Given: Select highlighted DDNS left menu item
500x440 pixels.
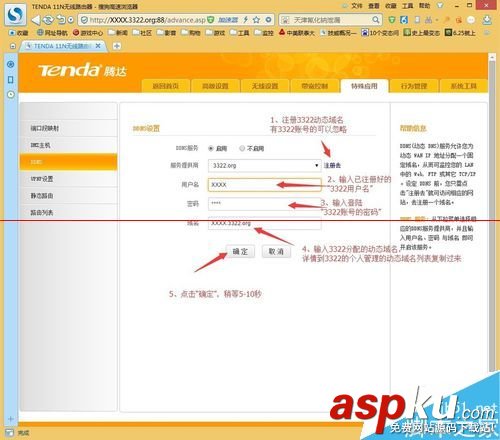Looking at the screenshot, I should [69, 162].
